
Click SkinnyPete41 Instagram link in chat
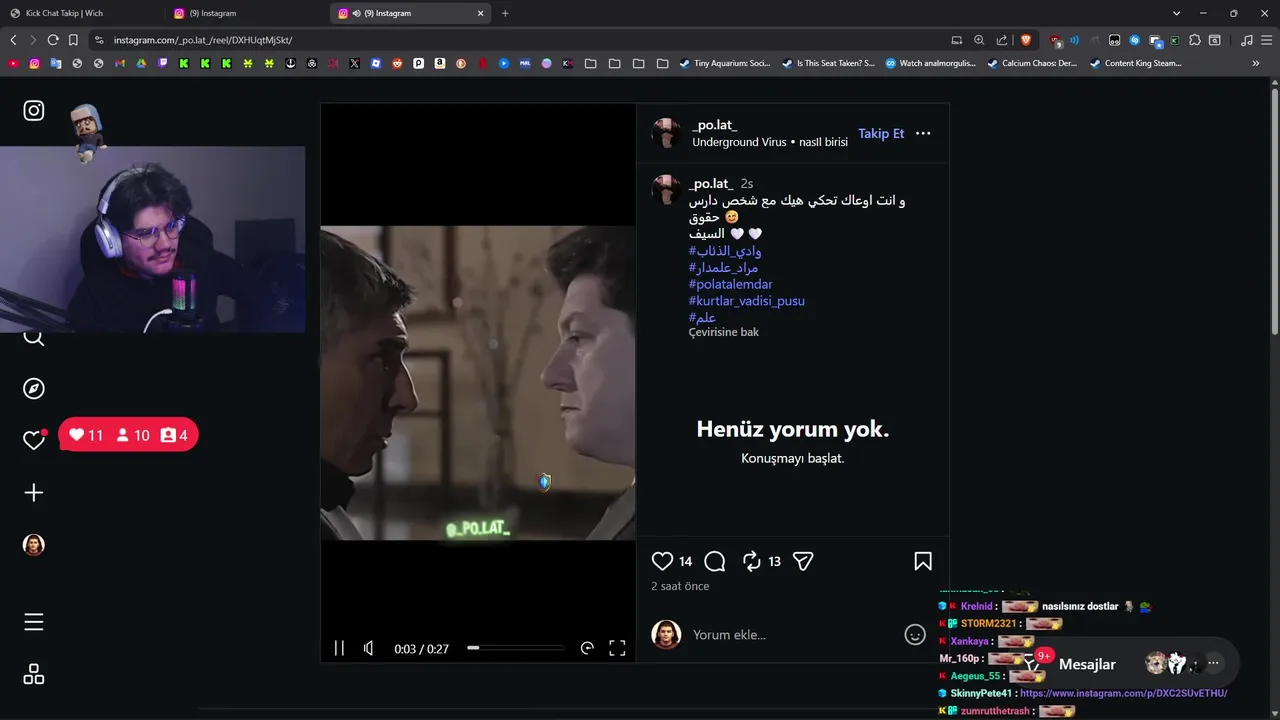click(1123, 693)
